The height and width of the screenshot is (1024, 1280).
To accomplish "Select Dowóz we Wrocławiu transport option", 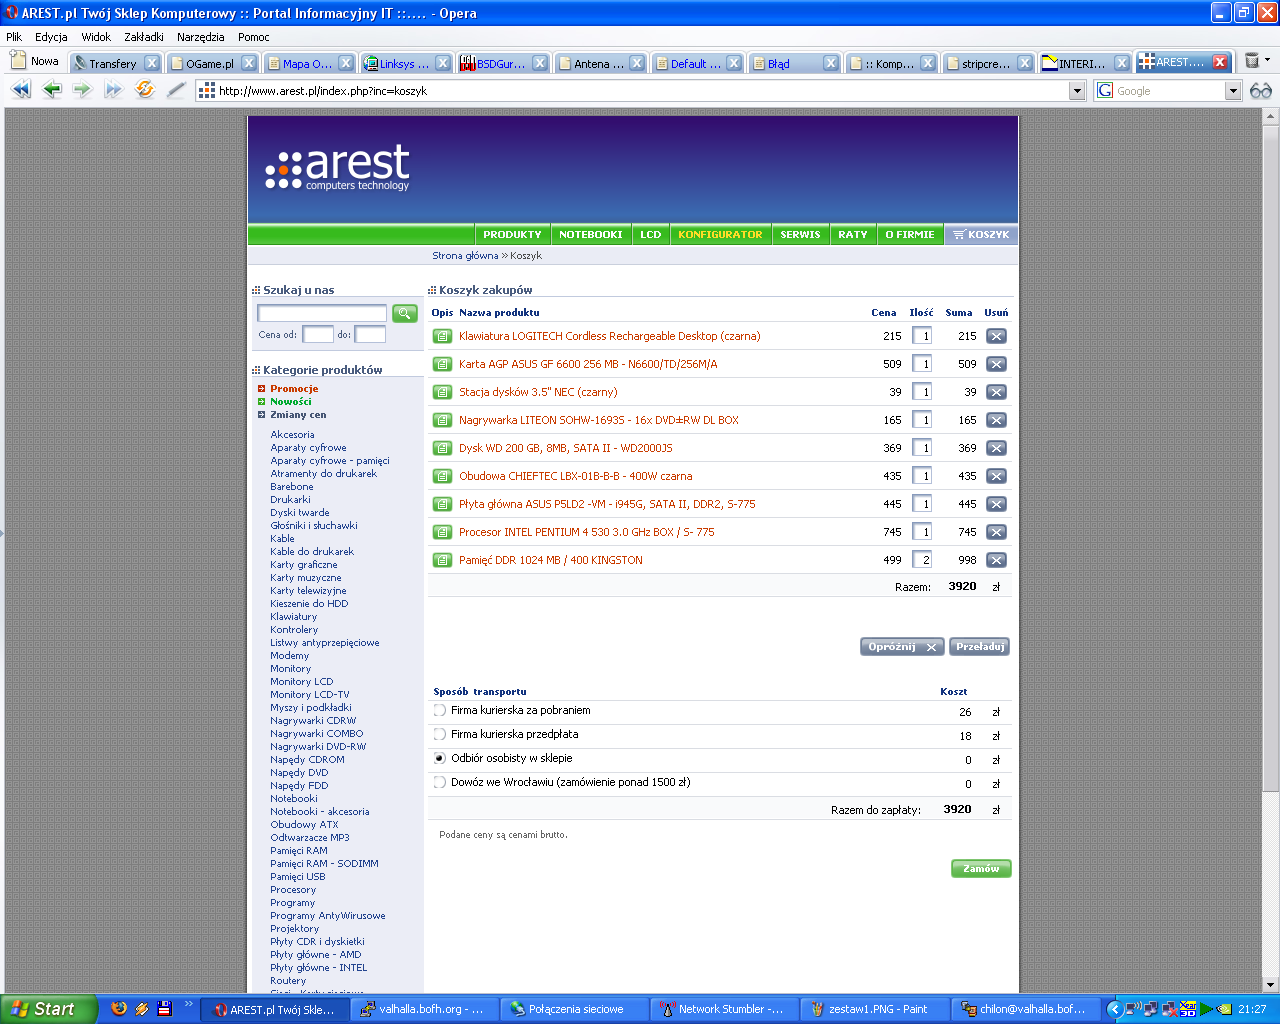I will click(x=440, y=783).
